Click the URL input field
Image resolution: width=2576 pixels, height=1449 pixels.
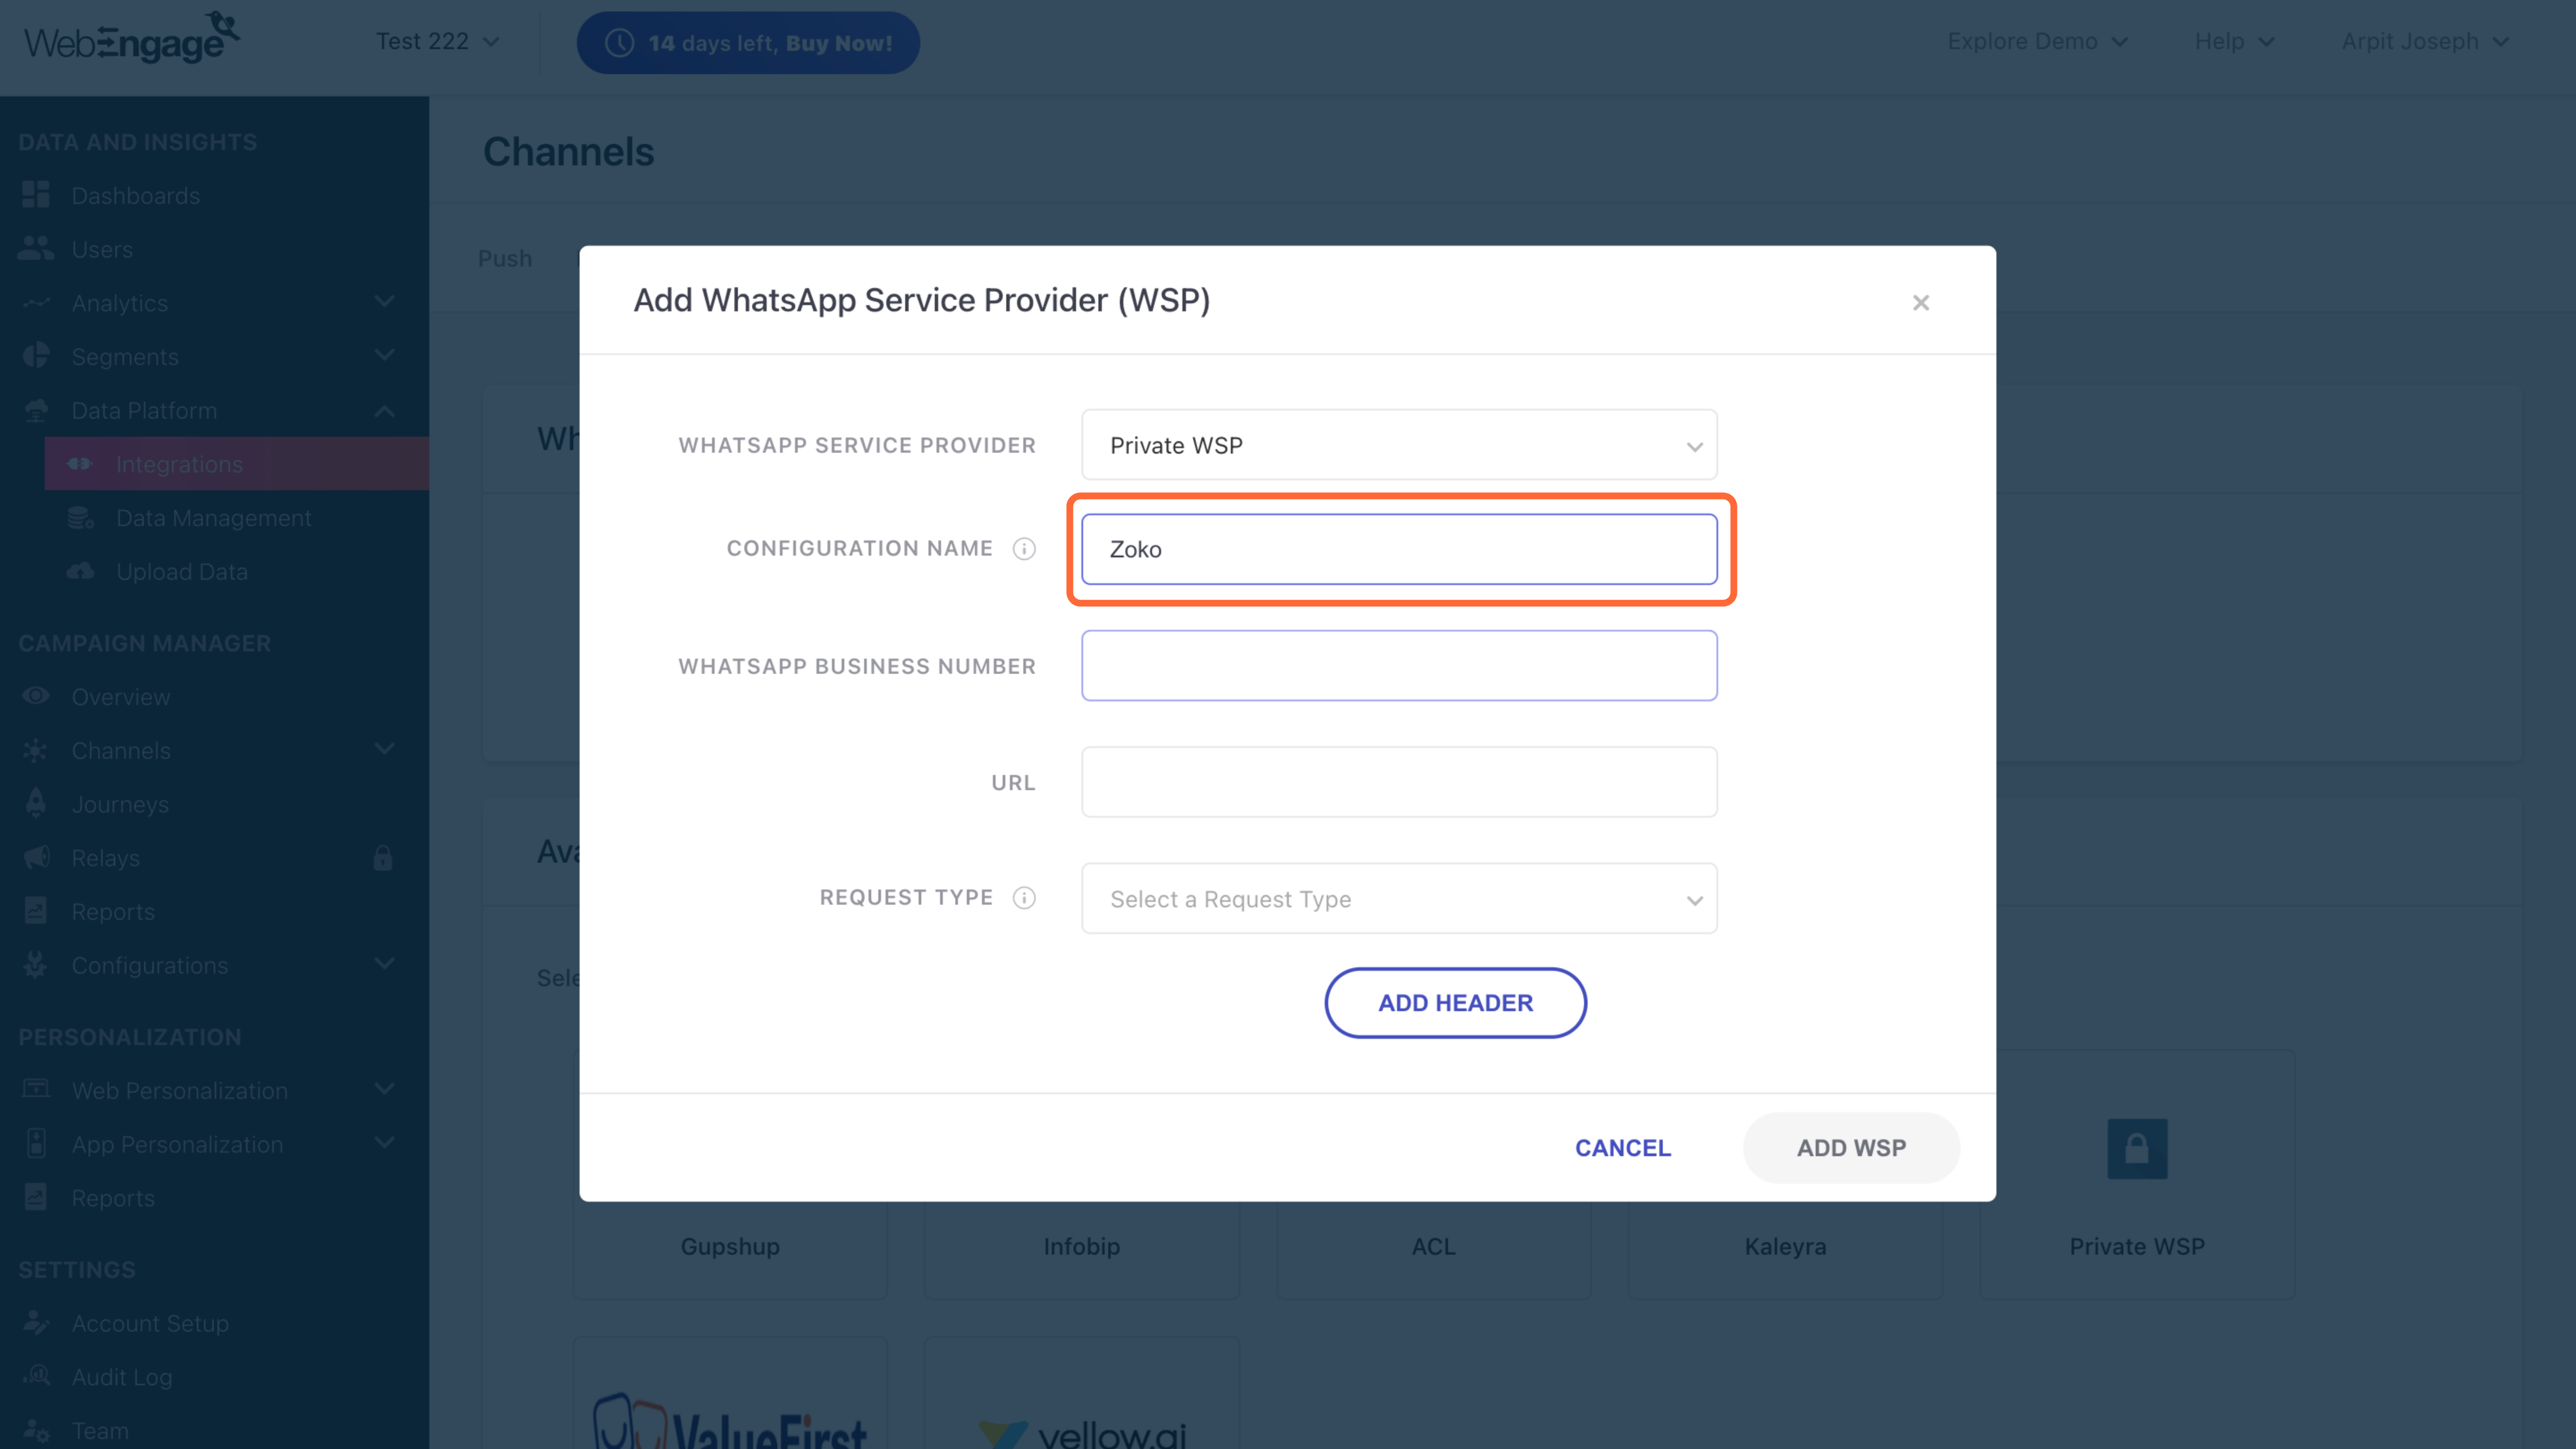pyautogui.click(x=1399, y=782)
